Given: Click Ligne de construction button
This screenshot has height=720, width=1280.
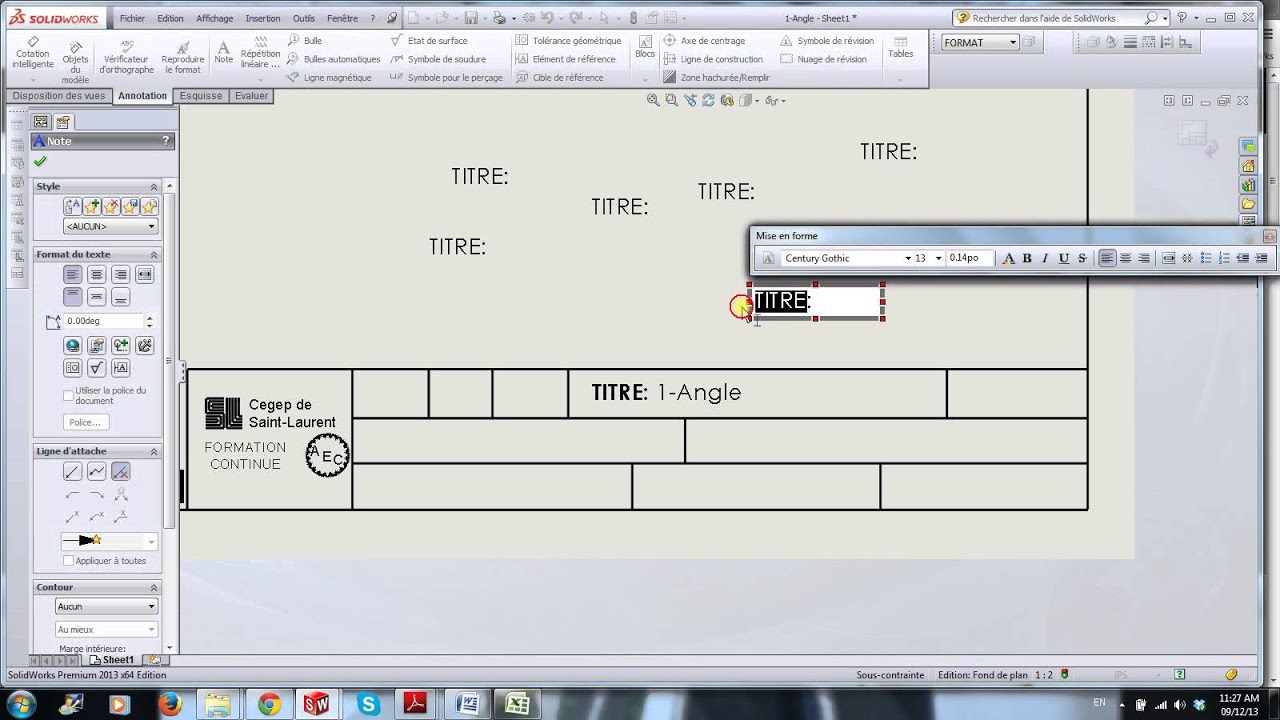Looking at the screenshot, I should tap(713, 59).
